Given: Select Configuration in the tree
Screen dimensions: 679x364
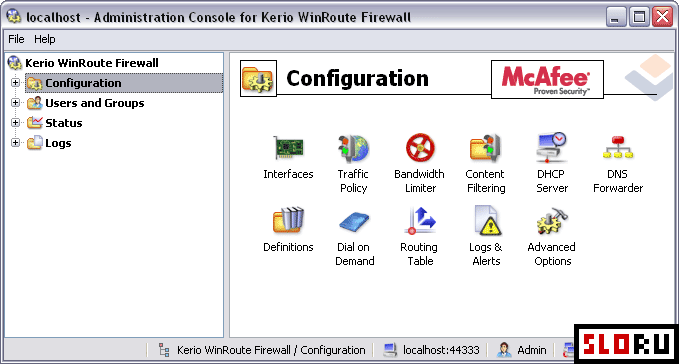Looking at the screenshot, I should pyautogui.click(x=124, y=83).
